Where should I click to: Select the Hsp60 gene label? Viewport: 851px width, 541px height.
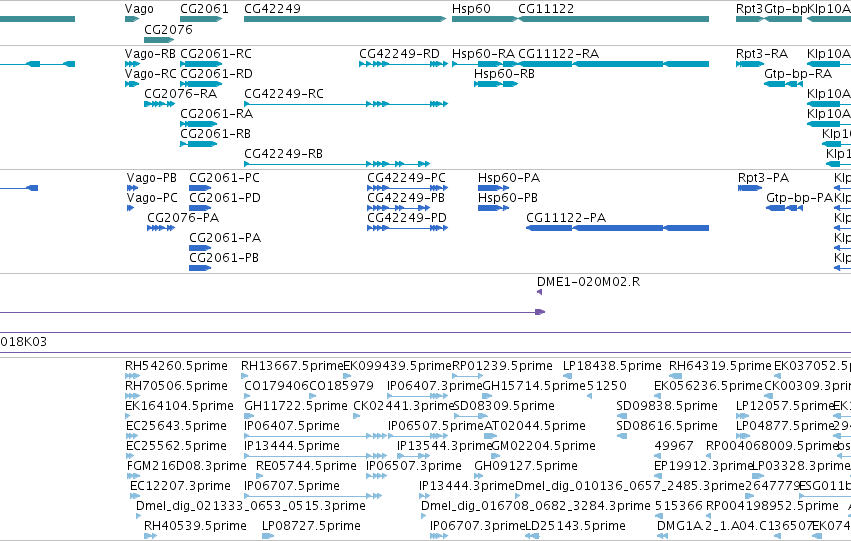click(471, 9)
